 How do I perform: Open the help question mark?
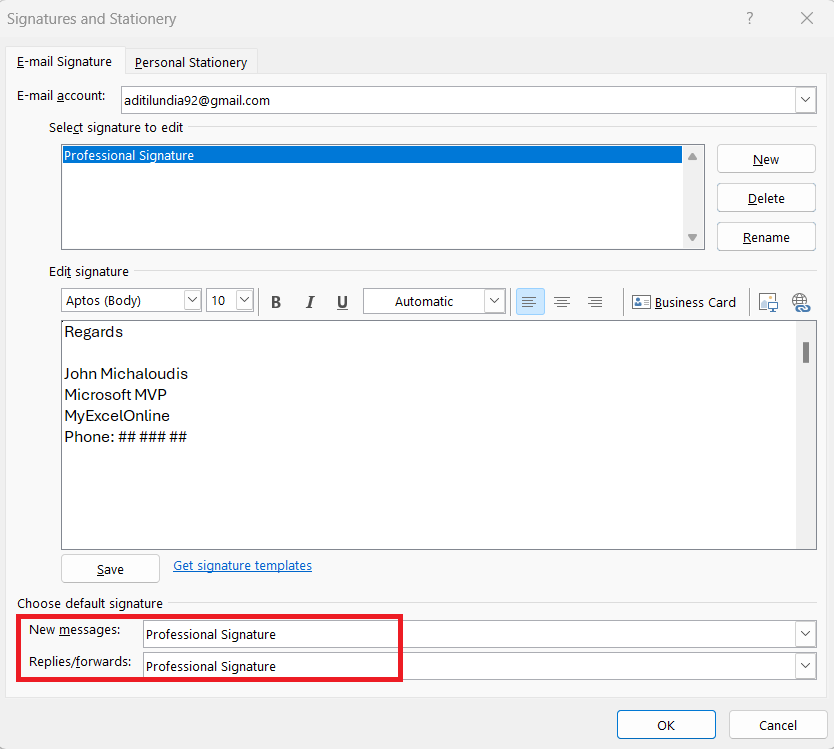pos(749,19)
